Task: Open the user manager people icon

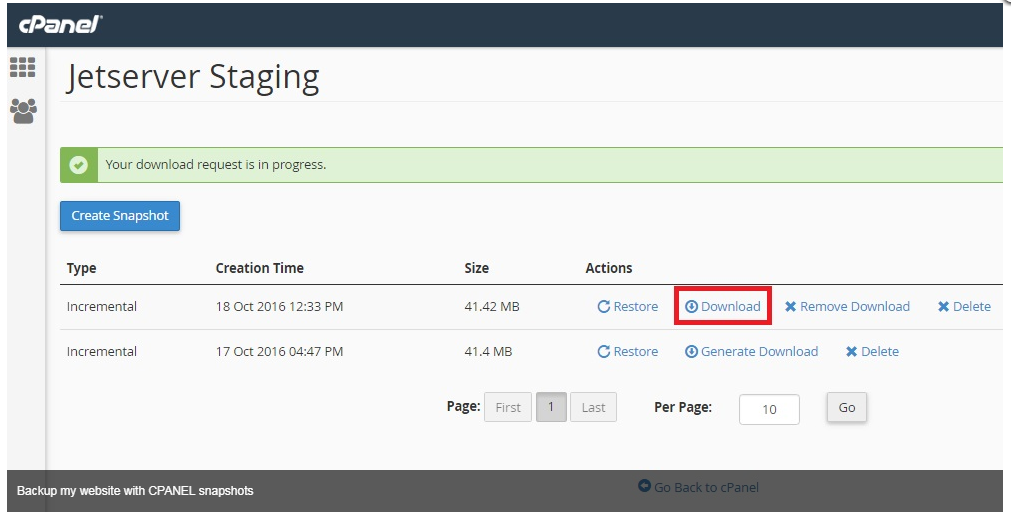Action: (23, 111)
